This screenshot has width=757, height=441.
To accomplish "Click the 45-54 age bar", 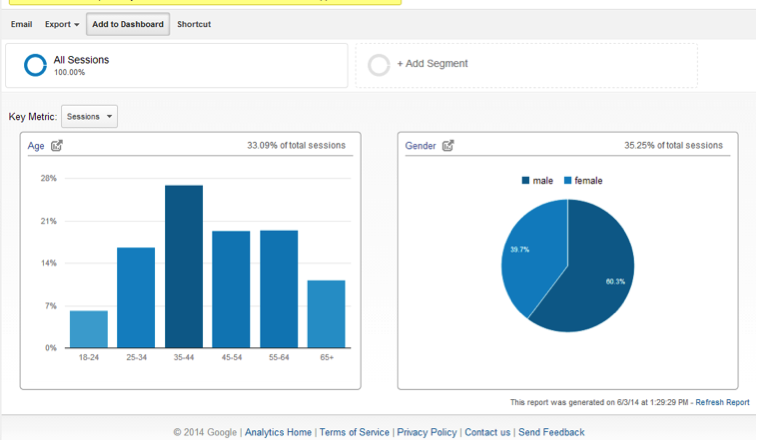I will click(x=231, y=289).
